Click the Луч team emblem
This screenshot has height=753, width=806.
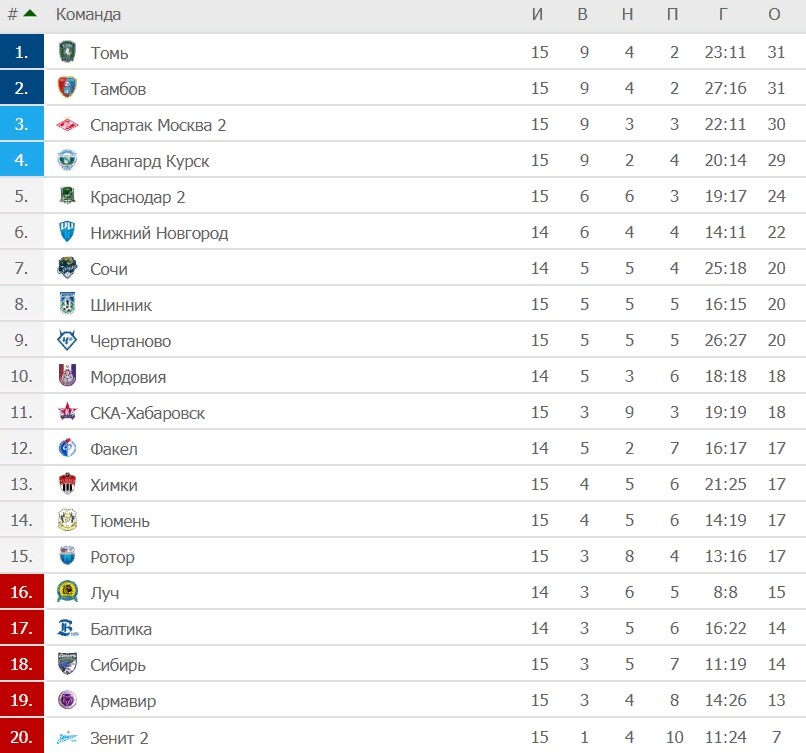[x=67, y=592]
